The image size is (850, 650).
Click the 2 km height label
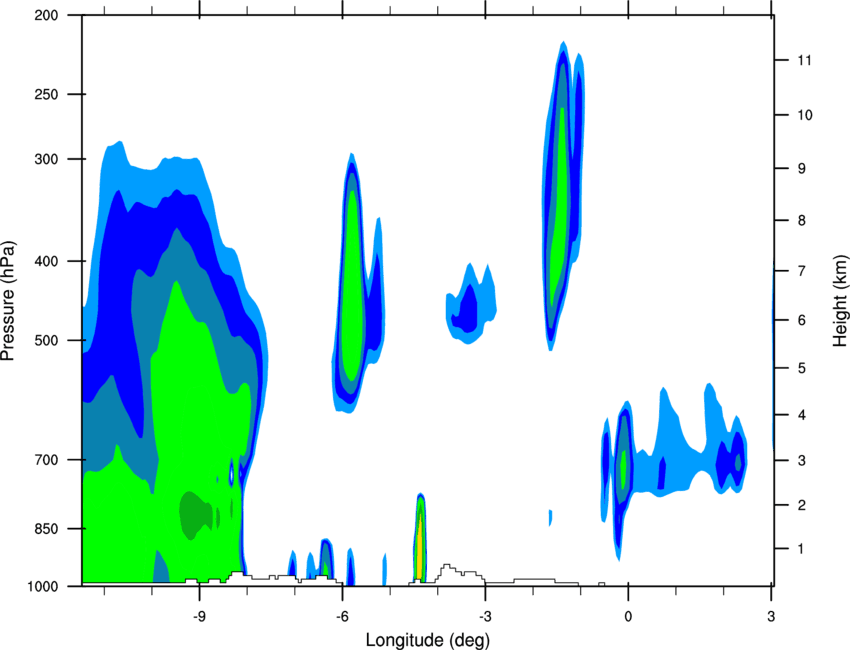pyautogui.click(x=802, y=505)
